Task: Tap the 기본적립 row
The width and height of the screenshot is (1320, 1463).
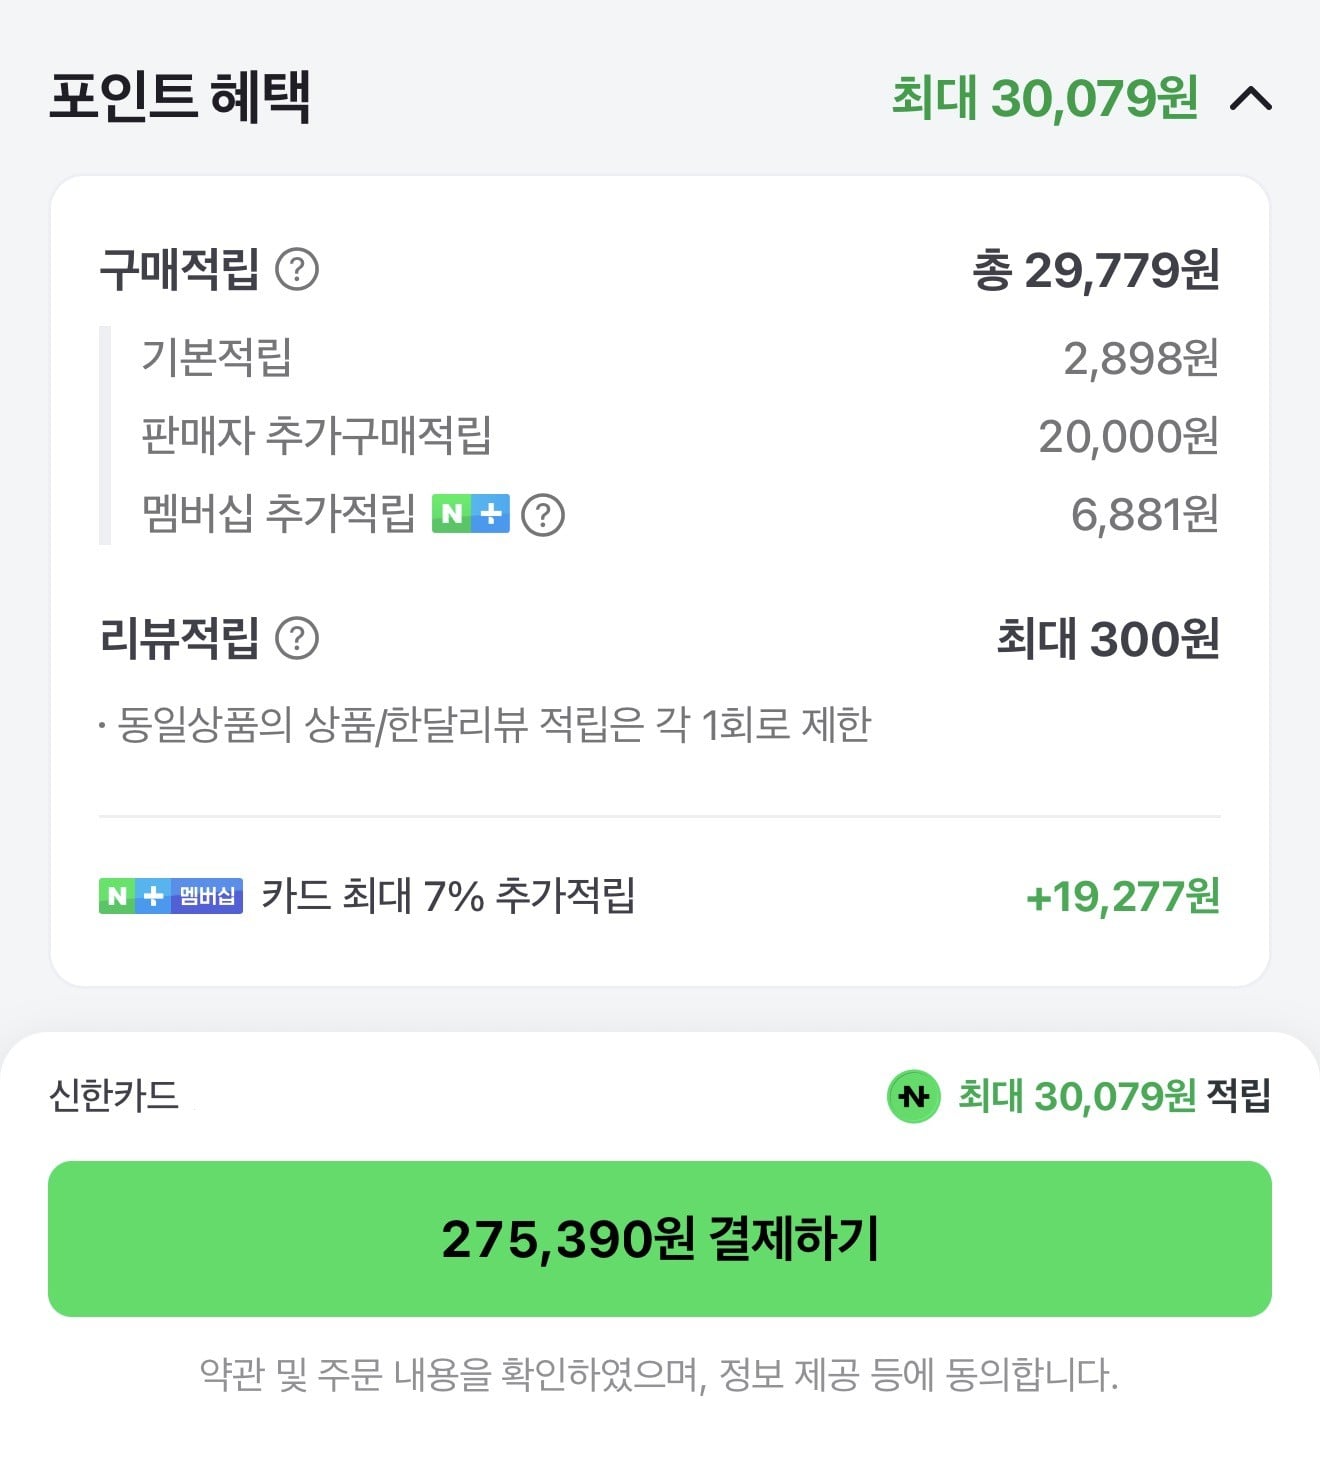Action: [217, 357]
